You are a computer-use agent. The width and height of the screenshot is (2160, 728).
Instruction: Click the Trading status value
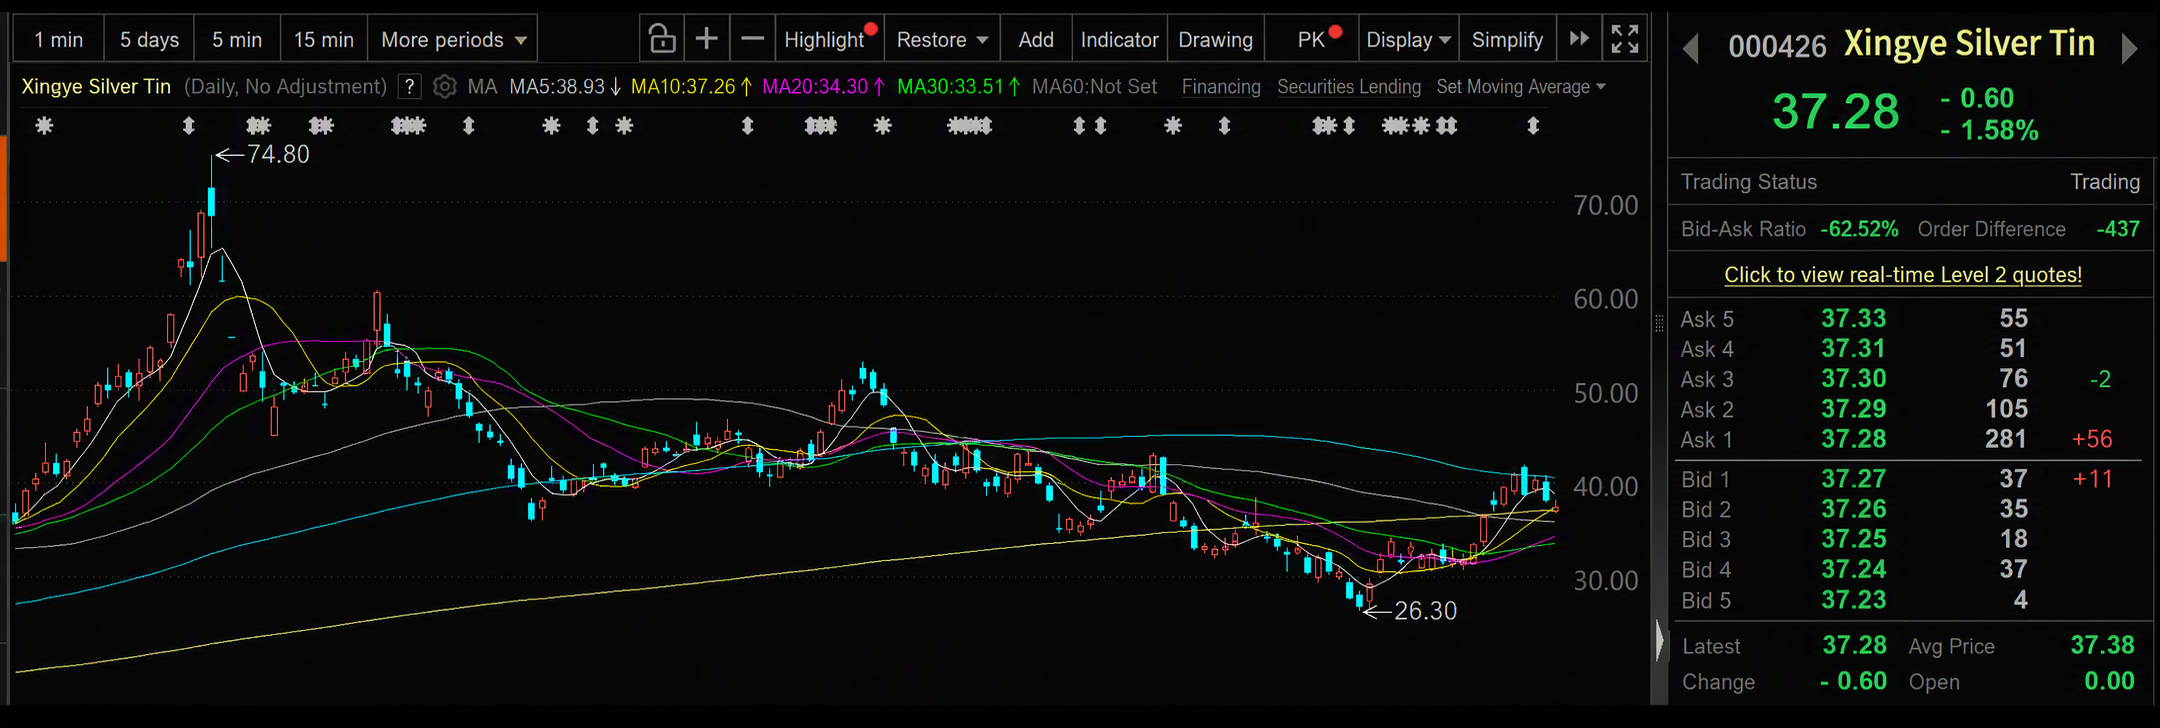click(2105, 182)
